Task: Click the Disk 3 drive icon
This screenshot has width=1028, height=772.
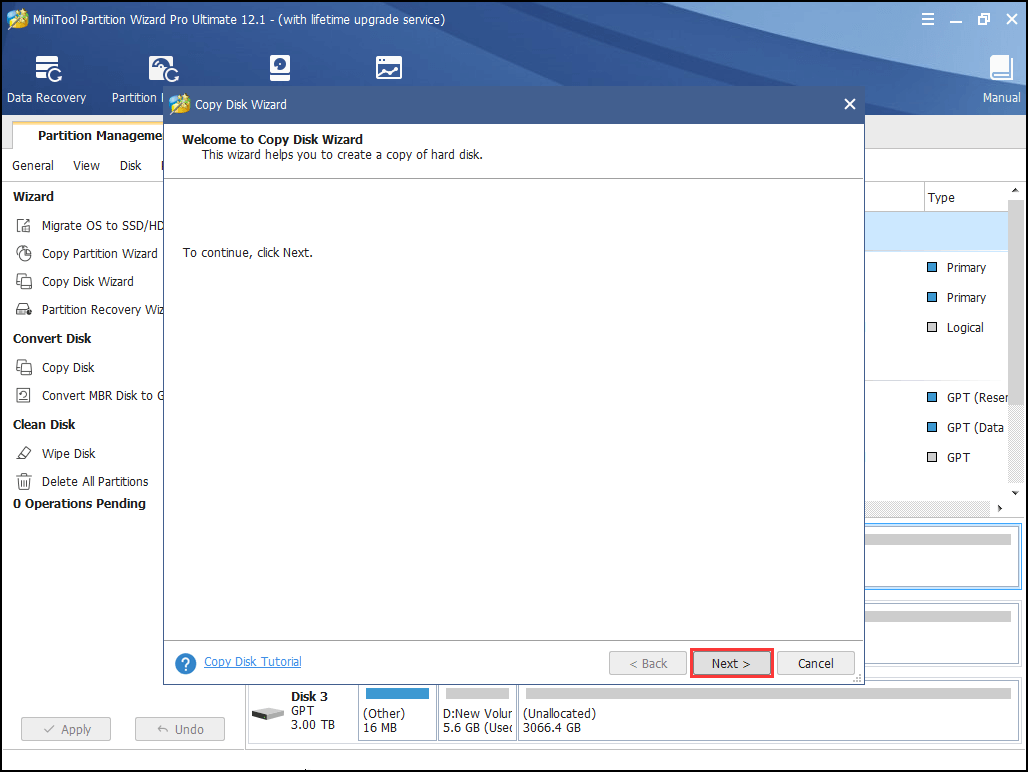Action: pyautogui.click(x=267, y=713)
